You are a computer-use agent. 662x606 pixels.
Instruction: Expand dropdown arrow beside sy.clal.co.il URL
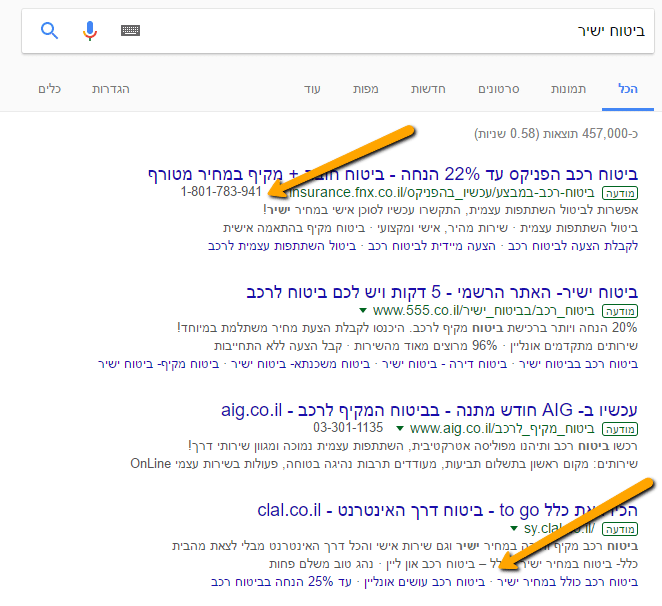[514, 528]
